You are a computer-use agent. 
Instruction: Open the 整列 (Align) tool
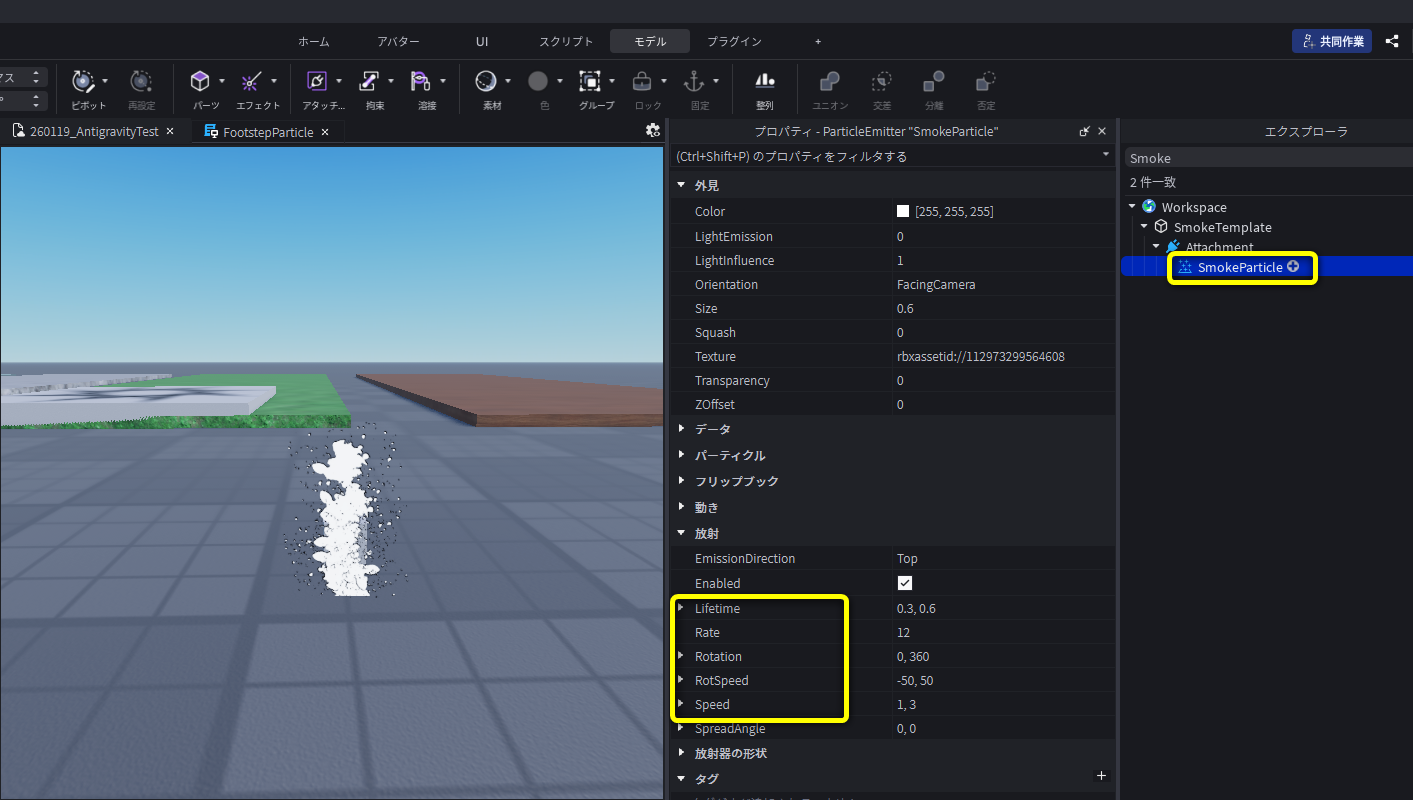coord(765,81)
